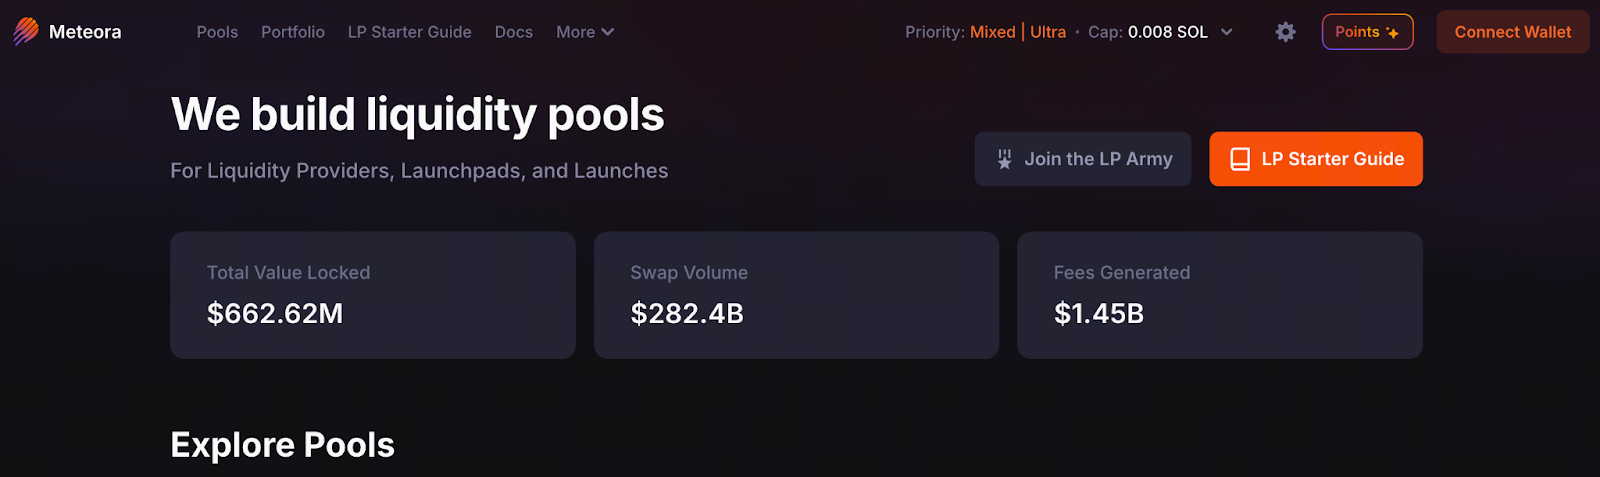Screen dimensions: 1600x477
Task: Go to the Portfolio page
Action: click(x=293, y=32)
